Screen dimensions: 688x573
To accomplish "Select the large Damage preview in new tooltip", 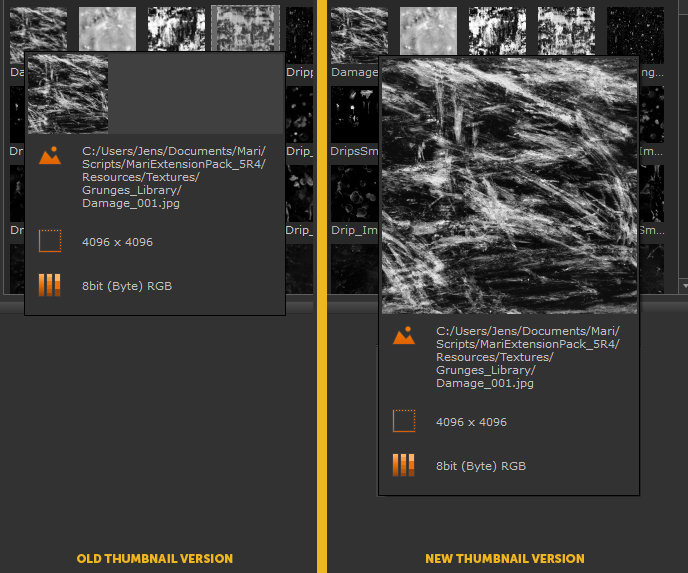I will click(x=510, y=186).
